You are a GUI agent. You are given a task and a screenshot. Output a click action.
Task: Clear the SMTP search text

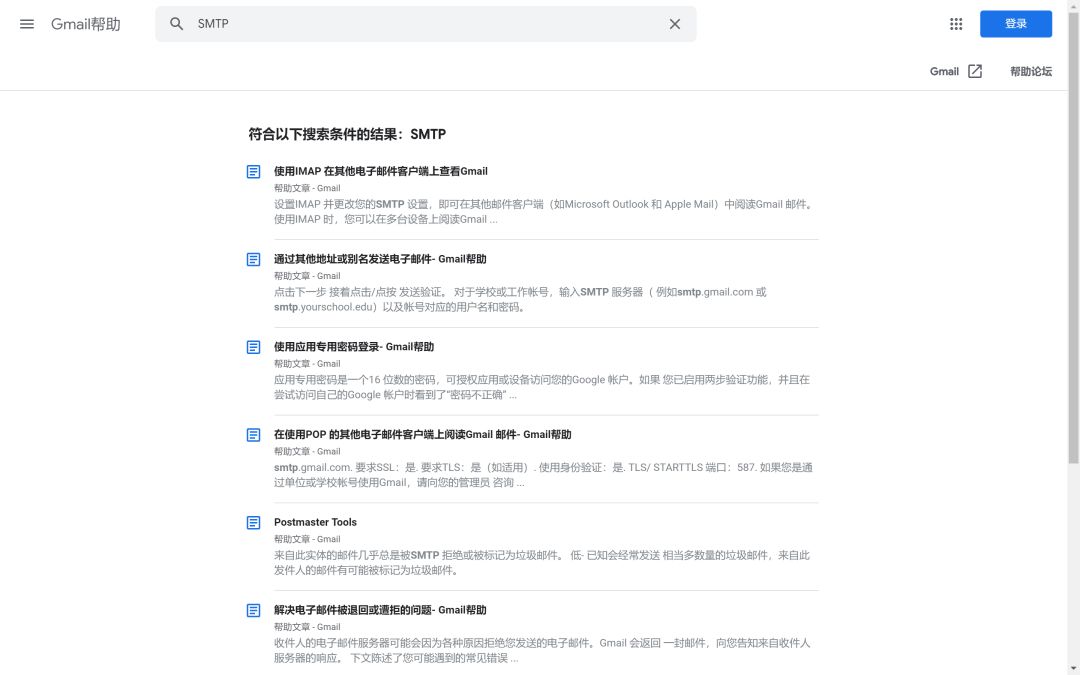pyautogui.click(x=675, y=24)
